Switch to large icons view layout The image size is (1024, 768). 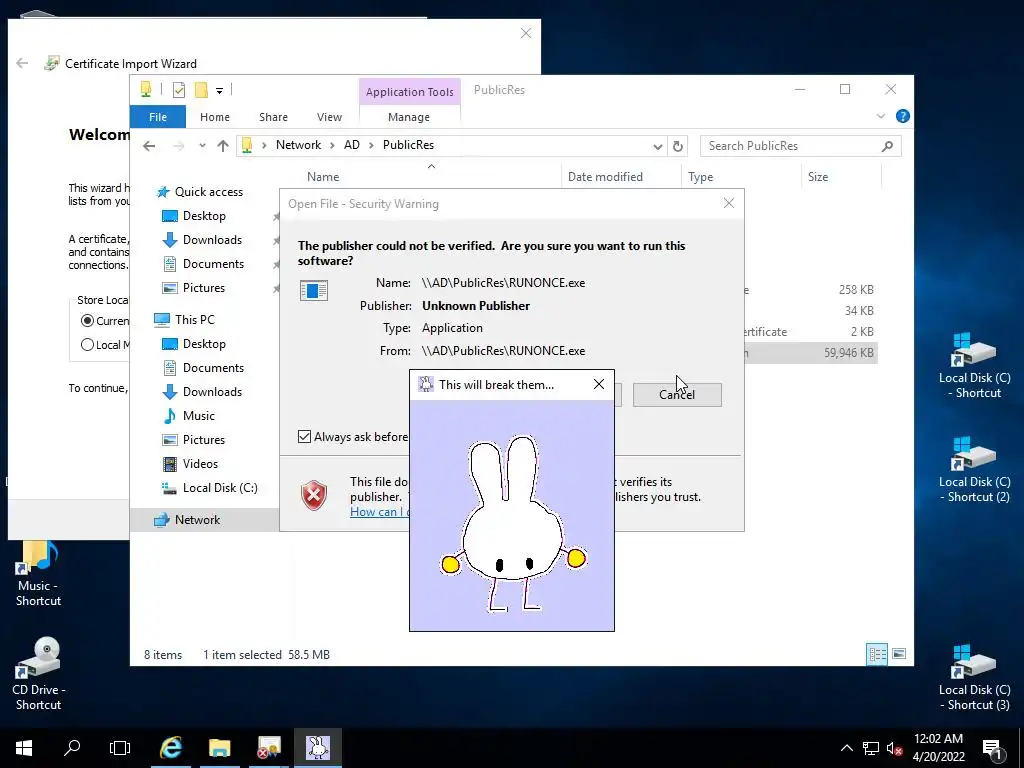(x=899, y=654)
